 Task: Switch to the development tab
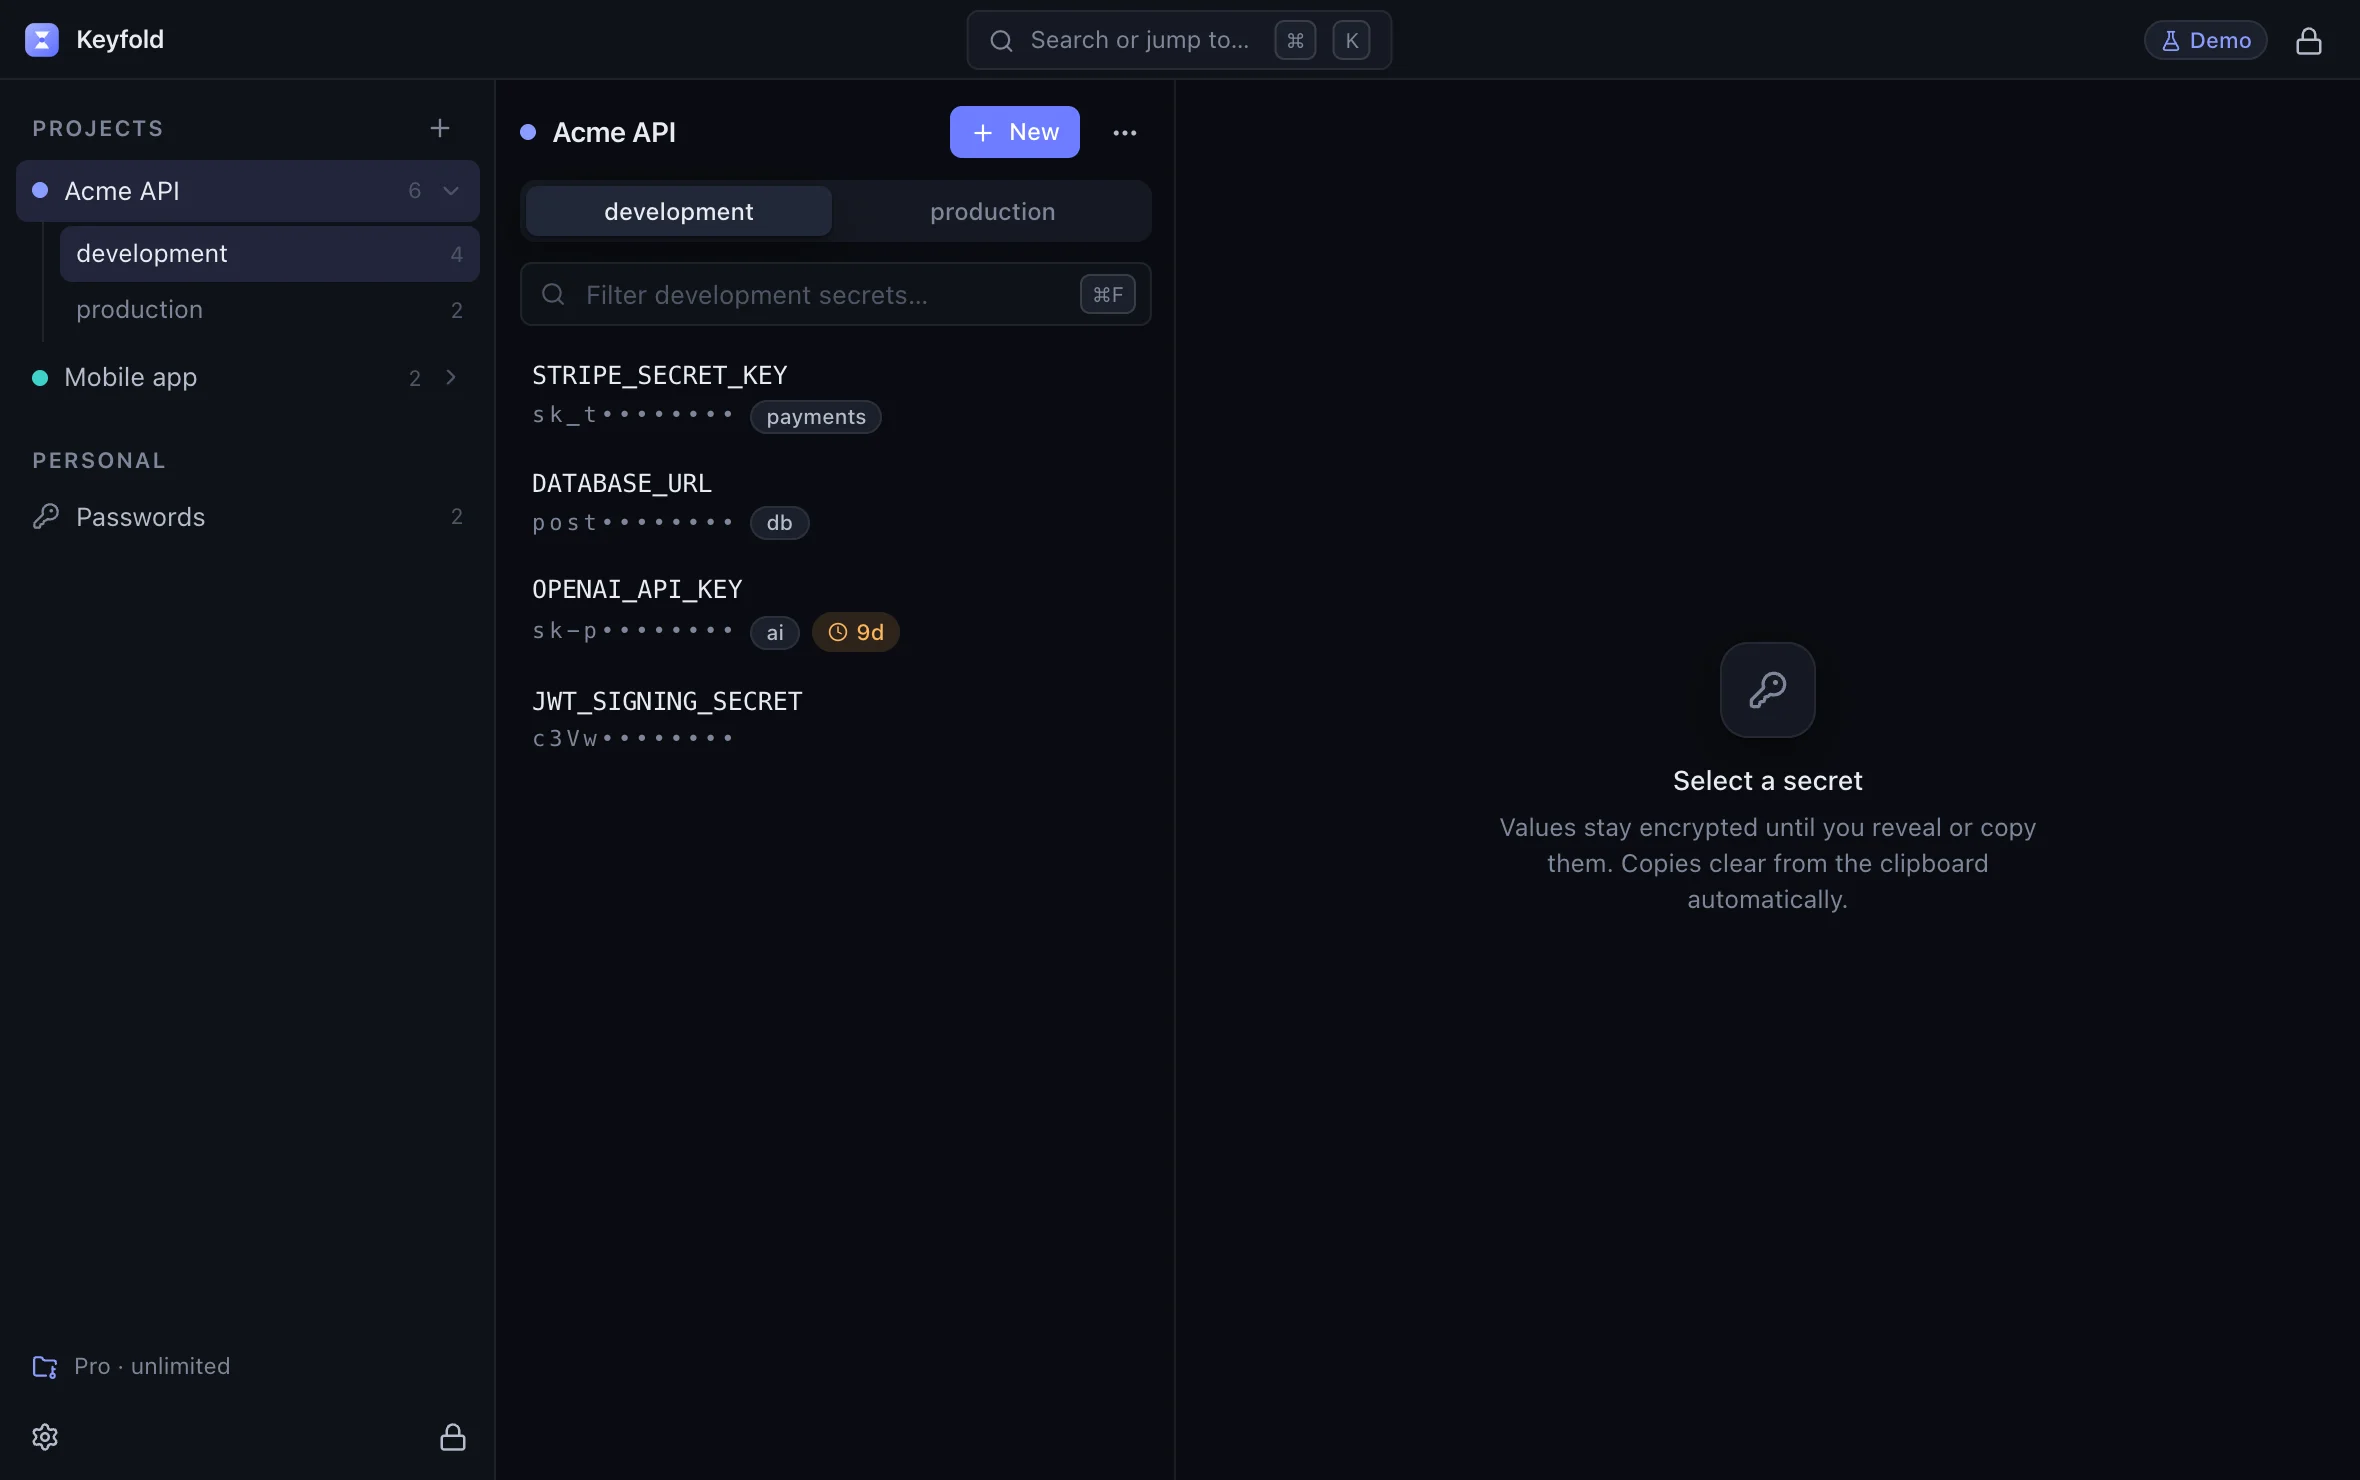tap(679, 211)
